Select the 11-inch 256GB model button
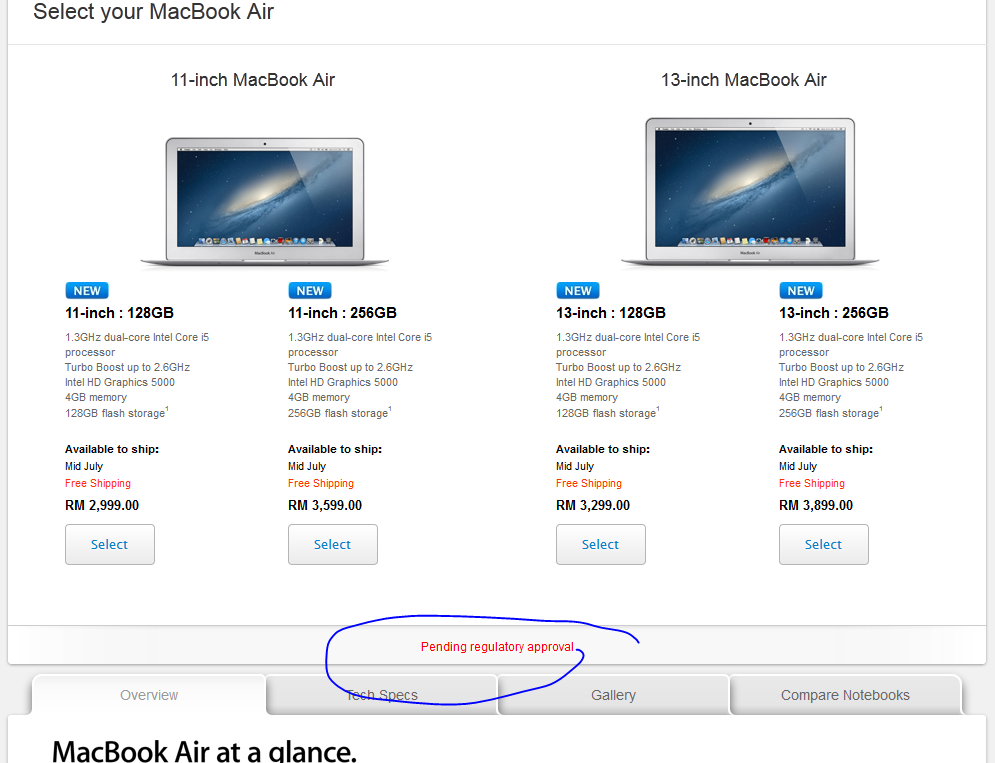 [x=333, y=544]
